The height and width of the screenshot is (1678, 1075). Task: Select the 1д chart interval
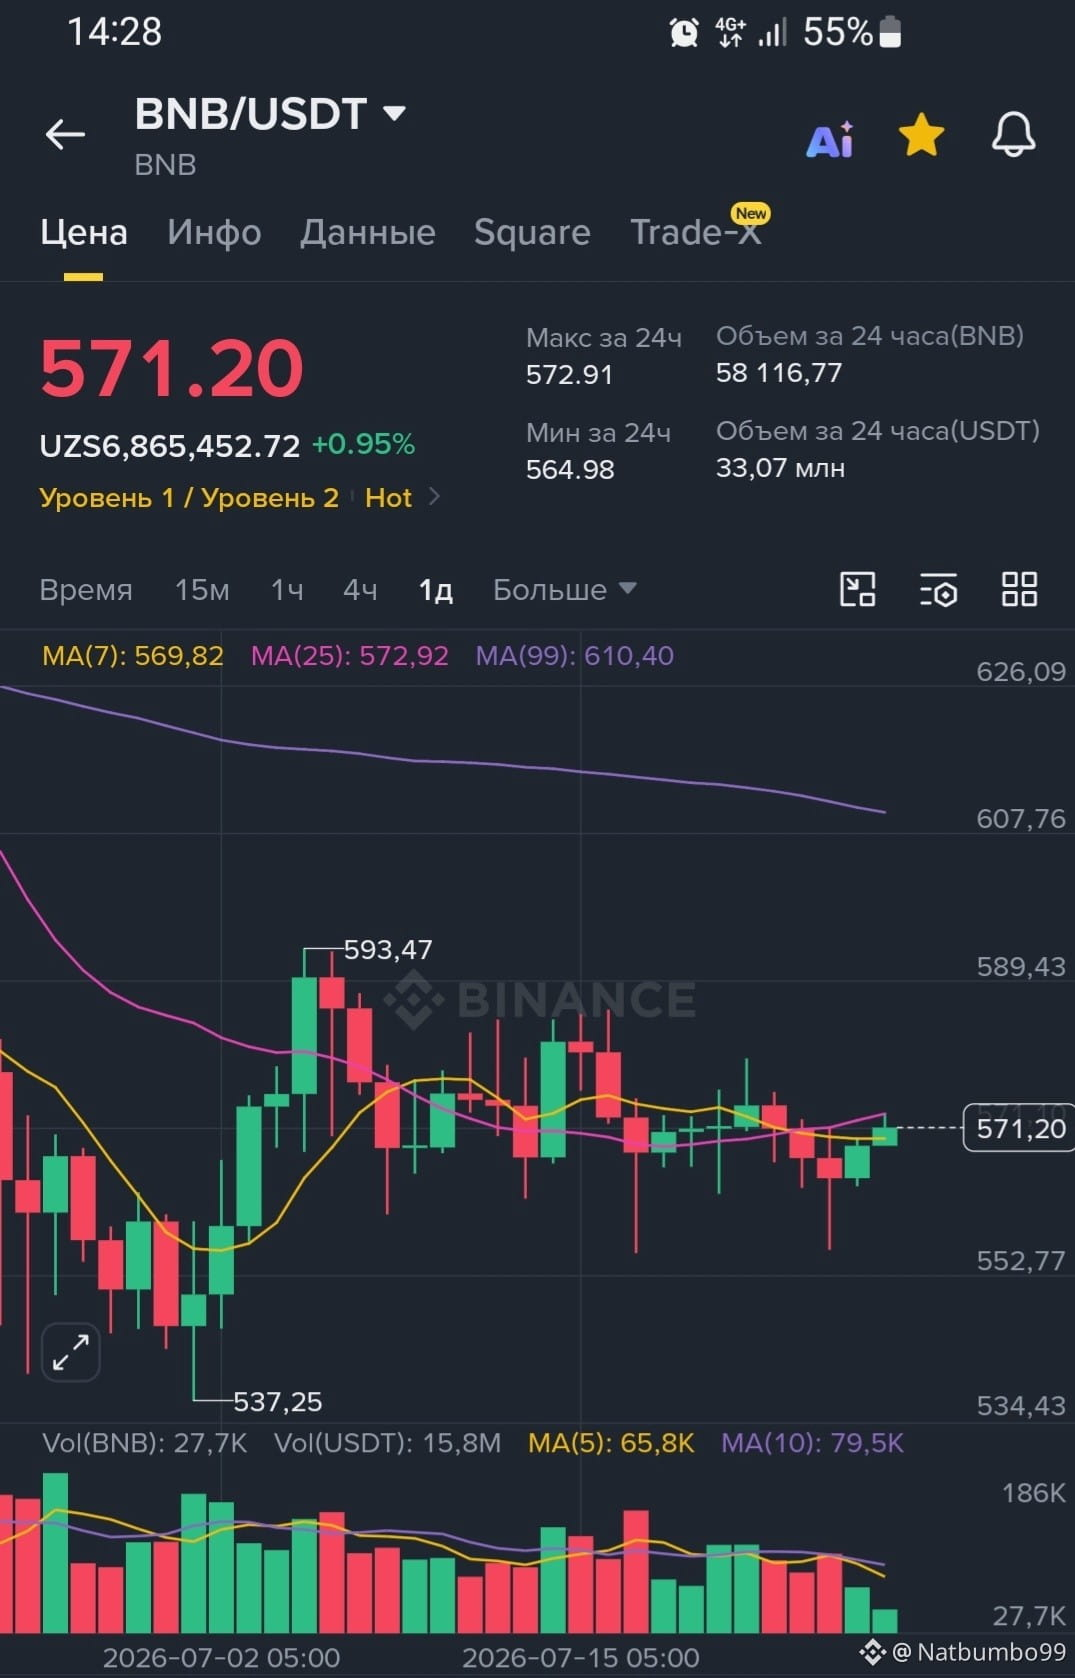coord(436,590)
